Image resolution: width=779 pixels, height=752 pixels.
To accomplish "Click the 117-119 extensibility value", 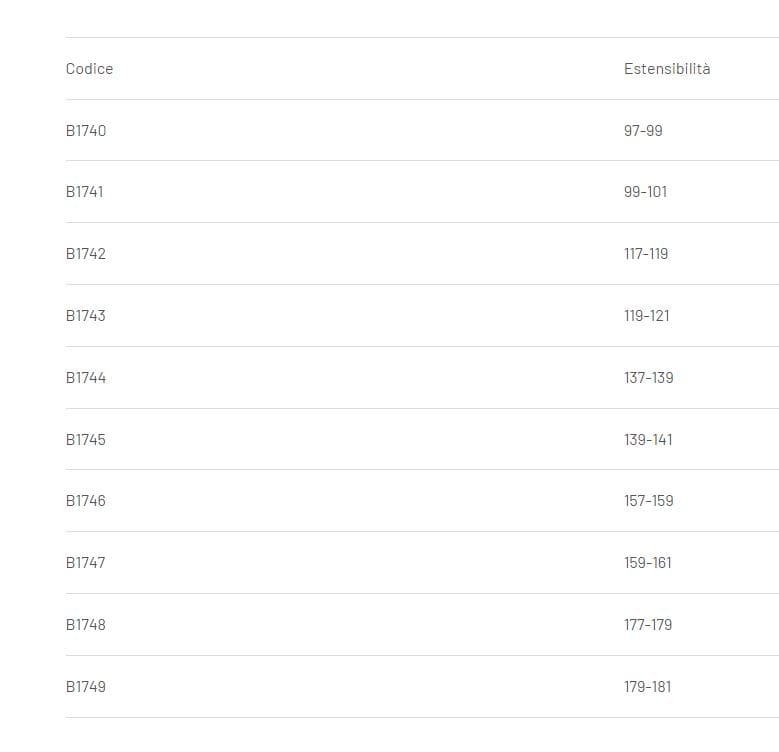I will coord(646,254).
